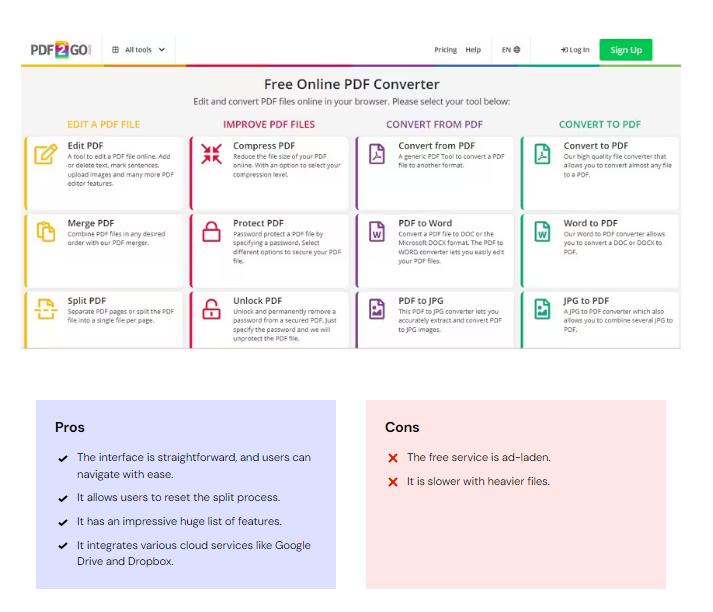Screen dimensions: 713x612
Task: Expand the All tools dropdown chevron
Action: [x=162, y=50]
